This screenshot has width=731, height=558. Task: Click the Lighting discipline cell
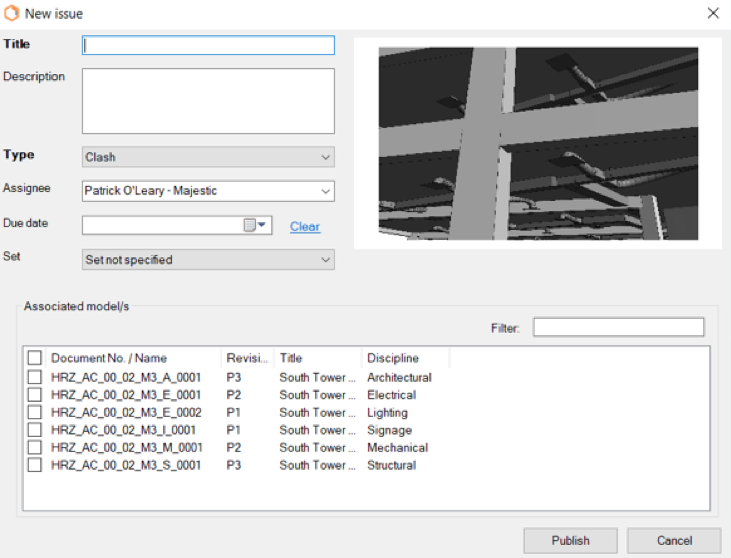click(x=387, y=413)
